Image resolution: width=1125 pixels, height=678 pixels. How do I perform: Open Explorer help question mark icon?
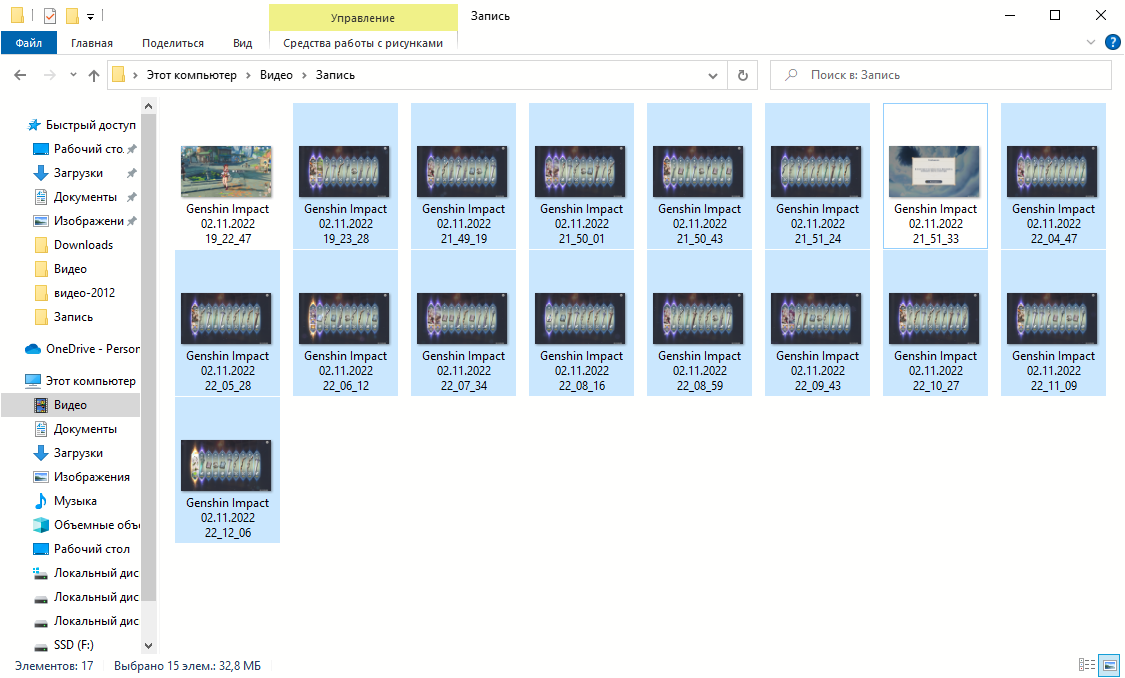(1112, 42)
